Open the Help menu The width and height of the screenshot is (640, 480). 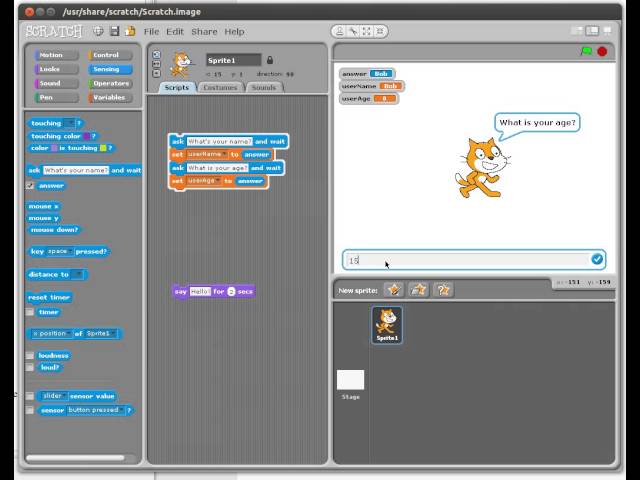(x=234, y=31)
